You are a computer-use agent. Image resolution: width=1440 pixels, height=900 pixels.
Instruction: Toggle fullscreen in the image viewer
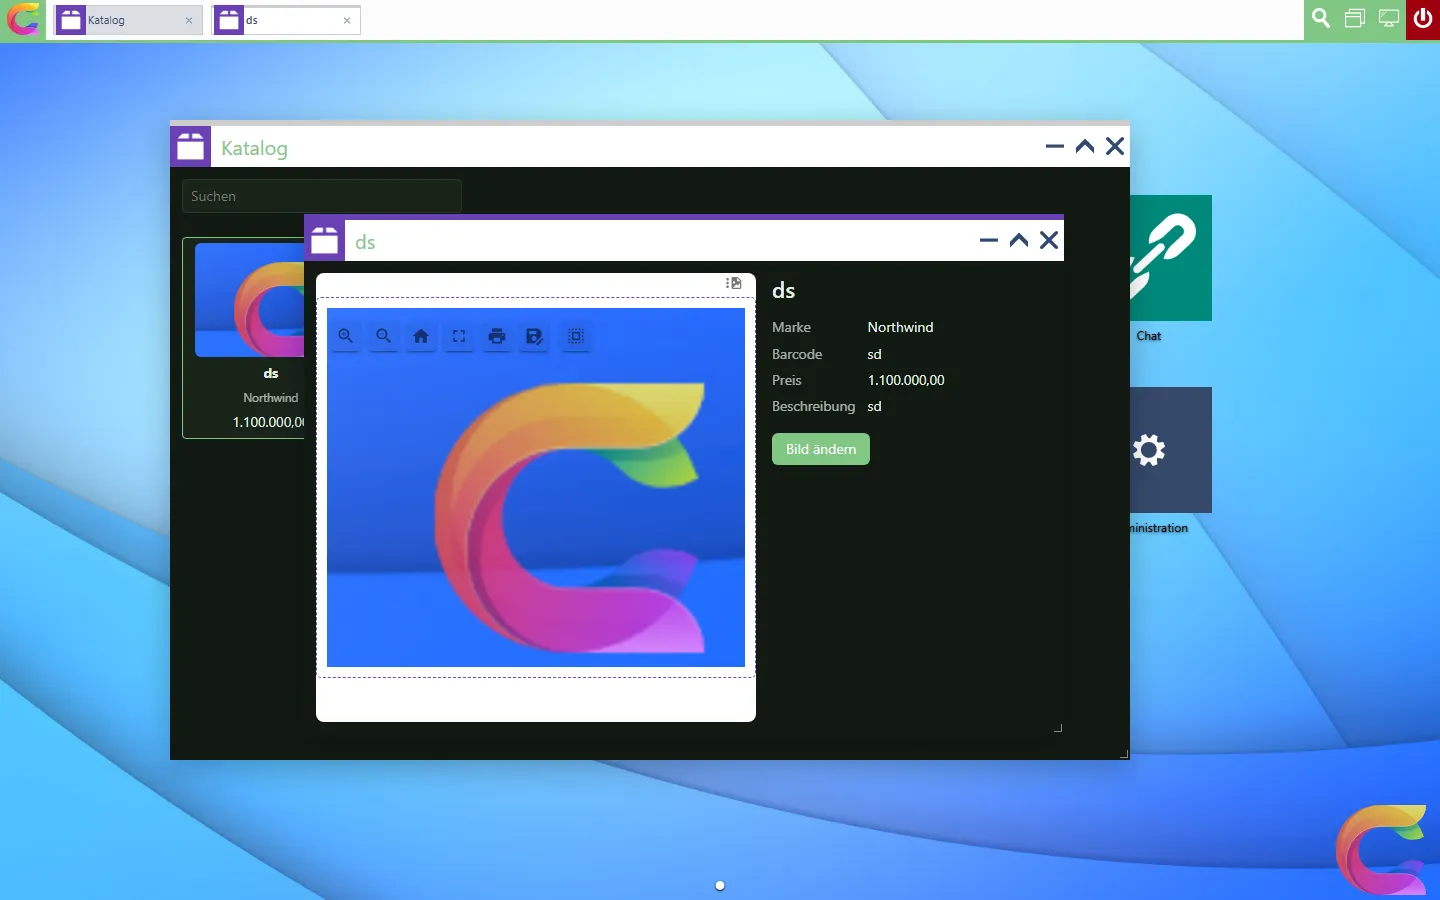click(459, 336)
